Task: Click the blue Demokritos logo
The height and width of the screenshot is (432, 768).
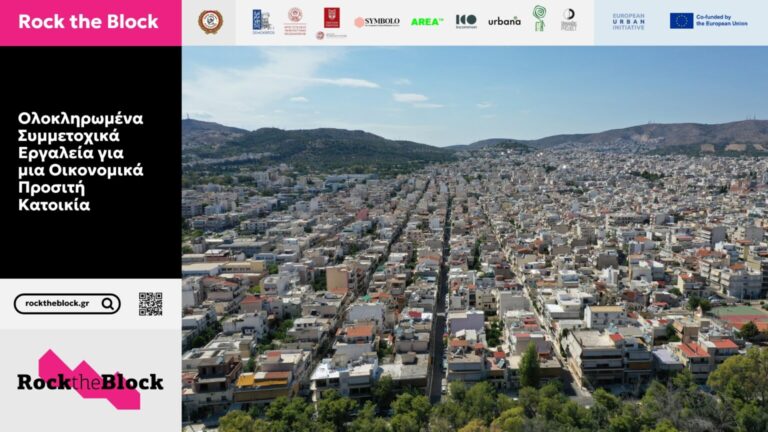Action: 261,20
